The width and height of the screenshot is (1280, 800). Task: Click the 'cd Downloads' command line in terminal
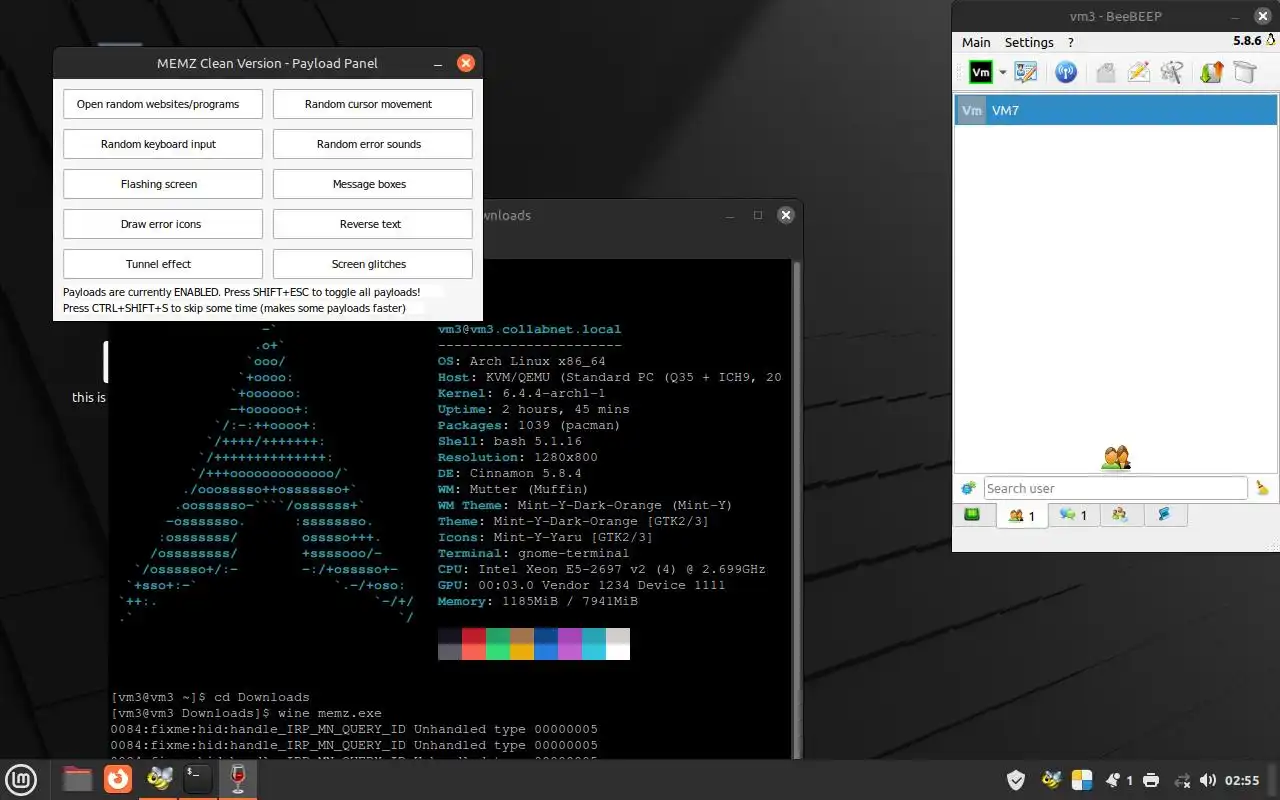210,697
